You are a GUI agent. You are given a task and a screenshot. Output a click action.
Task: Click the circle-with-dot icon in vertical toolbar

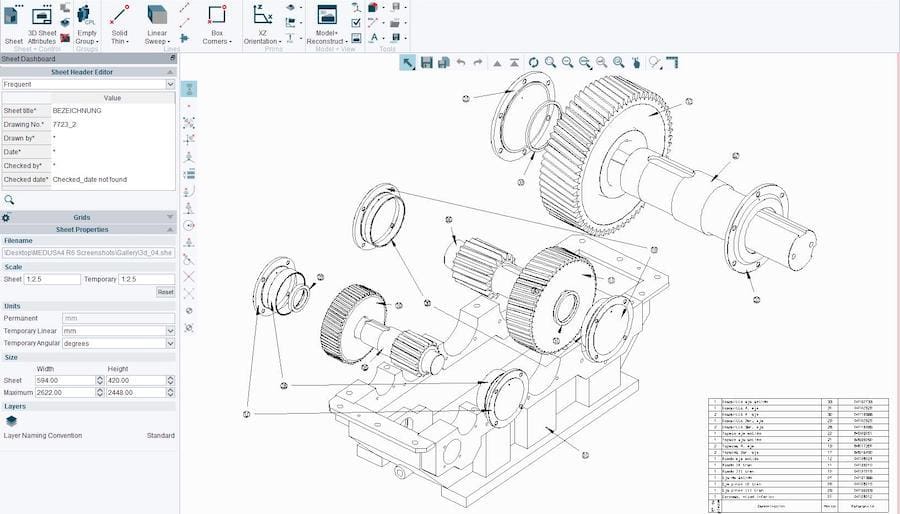pyautogui.click(x=189, y=225)
